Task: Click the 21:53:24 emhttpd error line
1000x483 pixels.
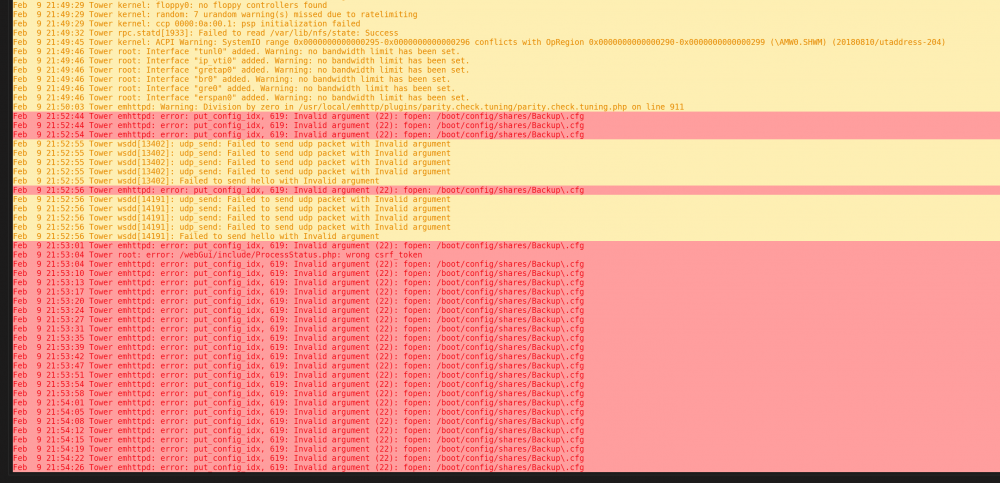Action: 298,311
